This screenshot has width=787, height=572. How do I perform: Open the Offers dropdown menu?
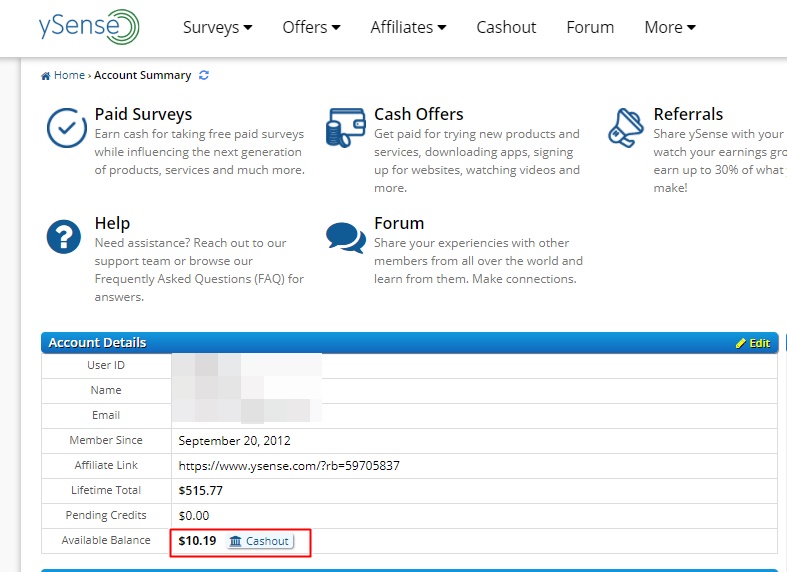[x=311, y=27]
